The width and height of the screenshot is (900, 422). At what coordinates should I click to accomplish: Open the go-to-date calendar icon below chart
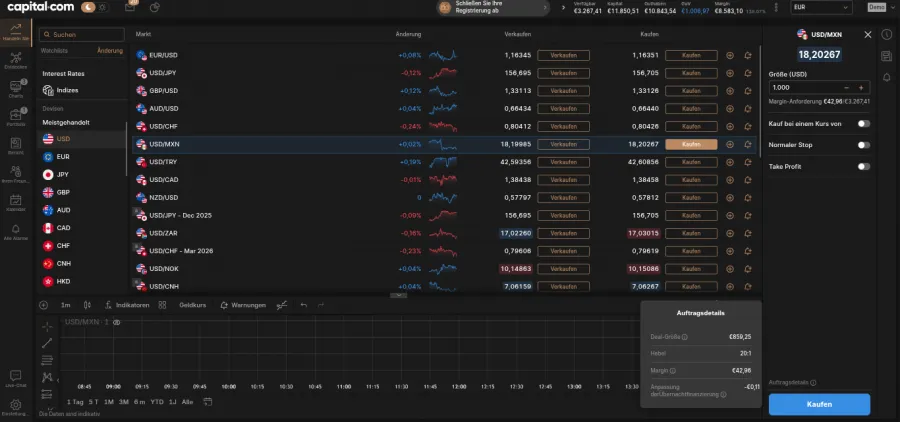[208, 401]
